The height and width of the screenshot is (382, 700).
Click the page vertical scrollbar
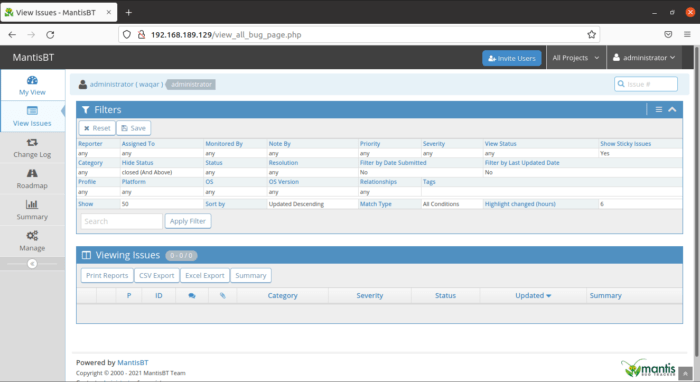(x=696, y=201)
